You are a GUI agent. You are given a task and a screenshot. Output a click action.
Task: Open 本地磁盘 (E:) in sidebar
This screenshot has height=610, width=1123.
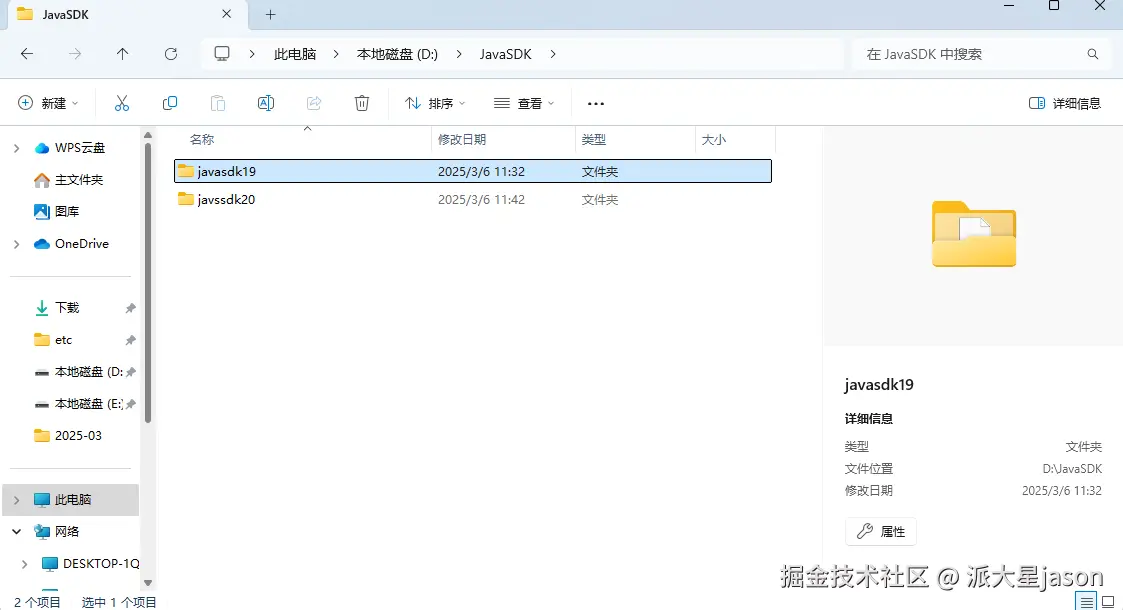pos(79,404)
